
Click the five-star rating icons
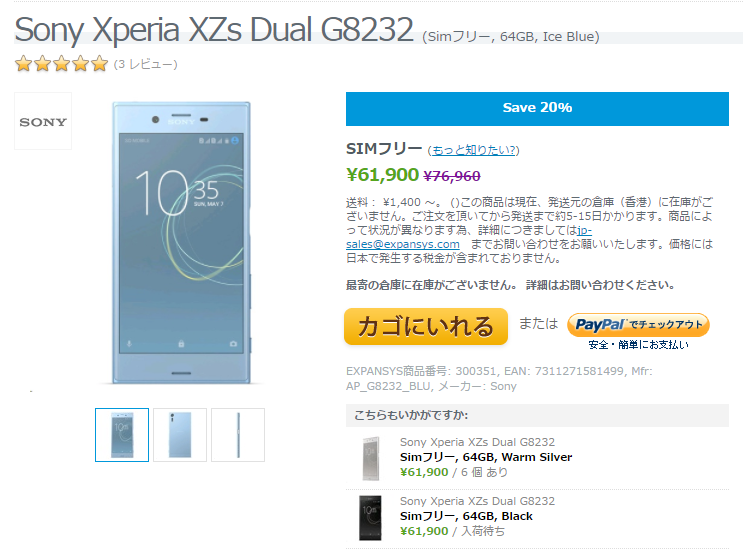(62, 64)
